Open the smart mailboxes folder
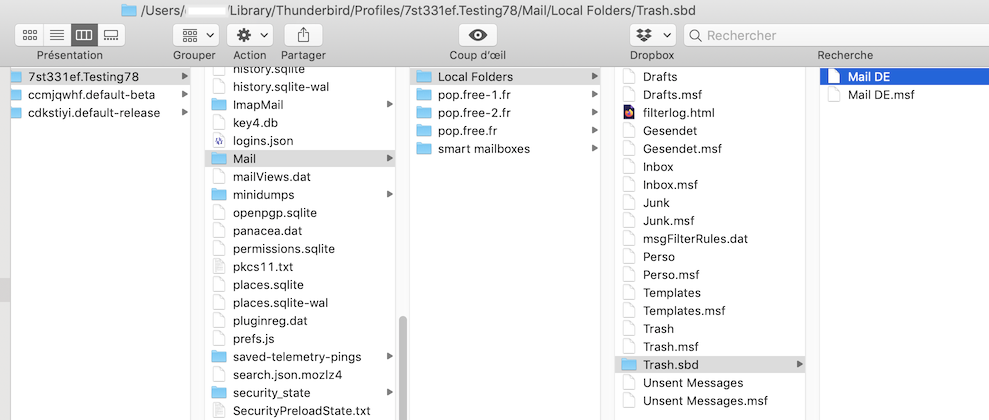Screen dimensions: 989x420 483,149
